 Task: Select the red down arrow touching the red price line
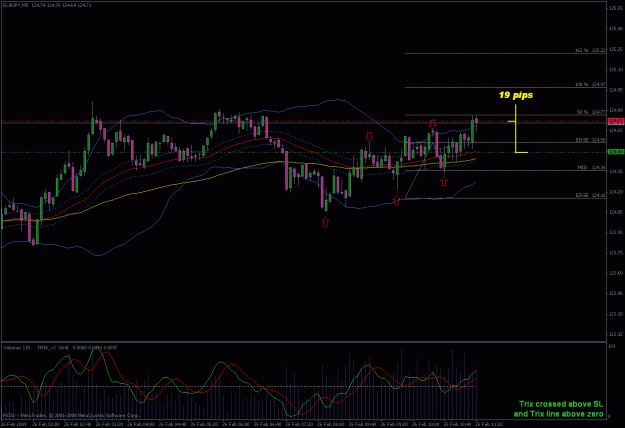pyautogui.click(x=432, y=124)
